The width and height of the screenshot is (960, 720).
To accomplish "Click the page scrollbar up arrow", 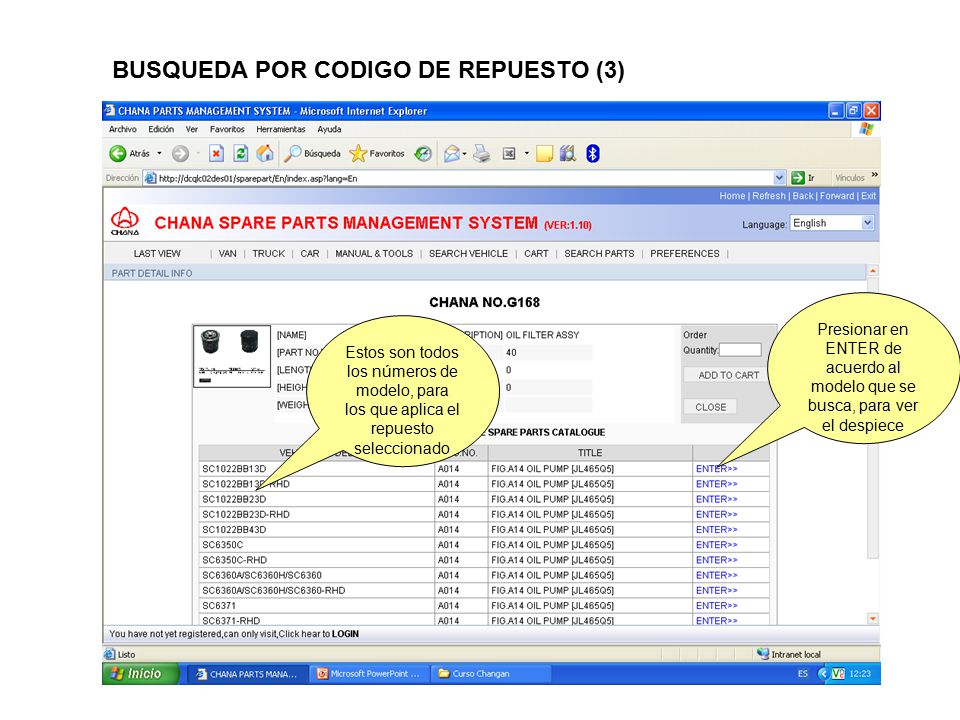I will coord(873,271).
